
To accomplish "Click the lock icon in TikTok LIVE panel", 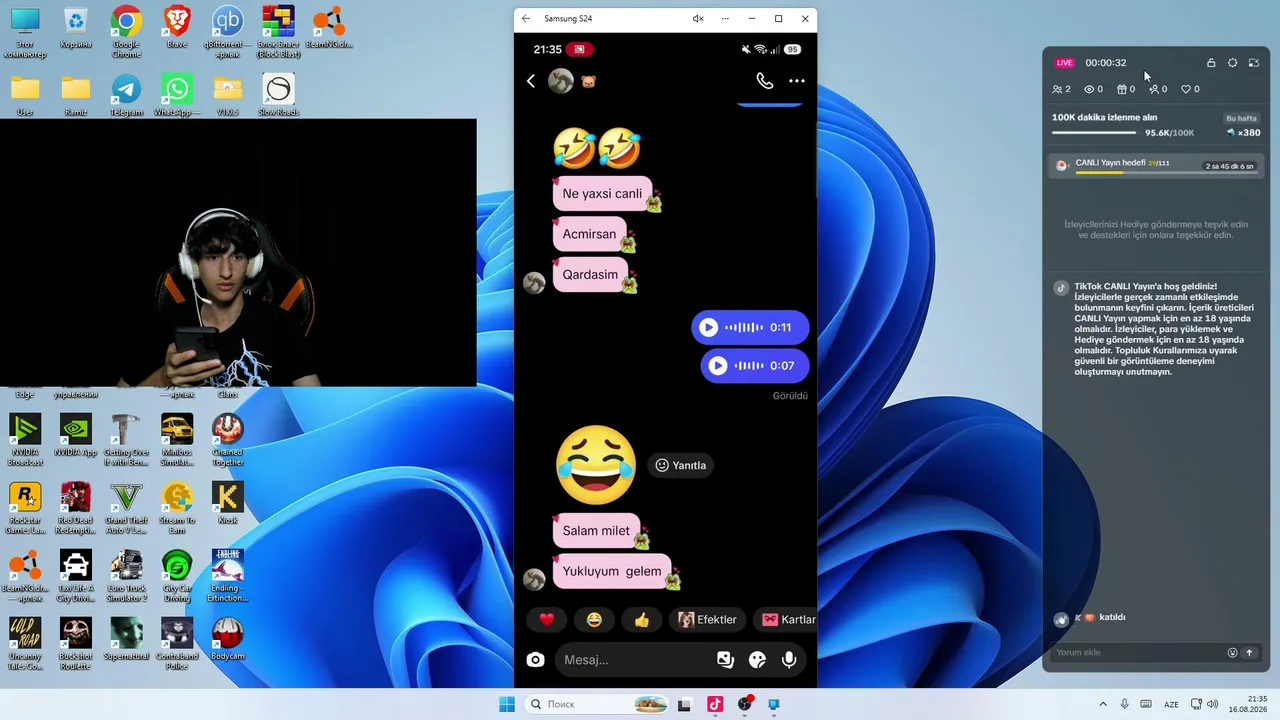I will pyautogui.click(x=1211, y=63).
